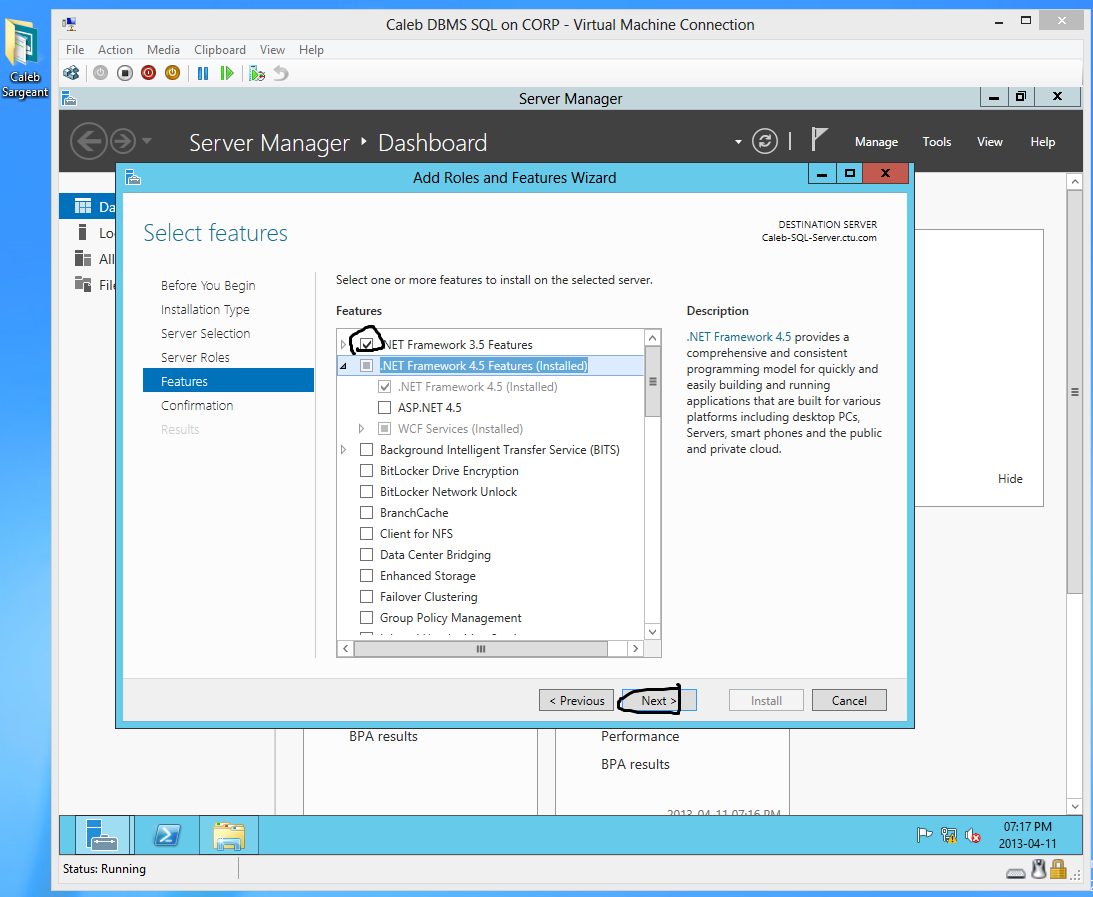Go back in Server Manager navigation
This screenshot has width=1093, height=897.
coord(89,141)
